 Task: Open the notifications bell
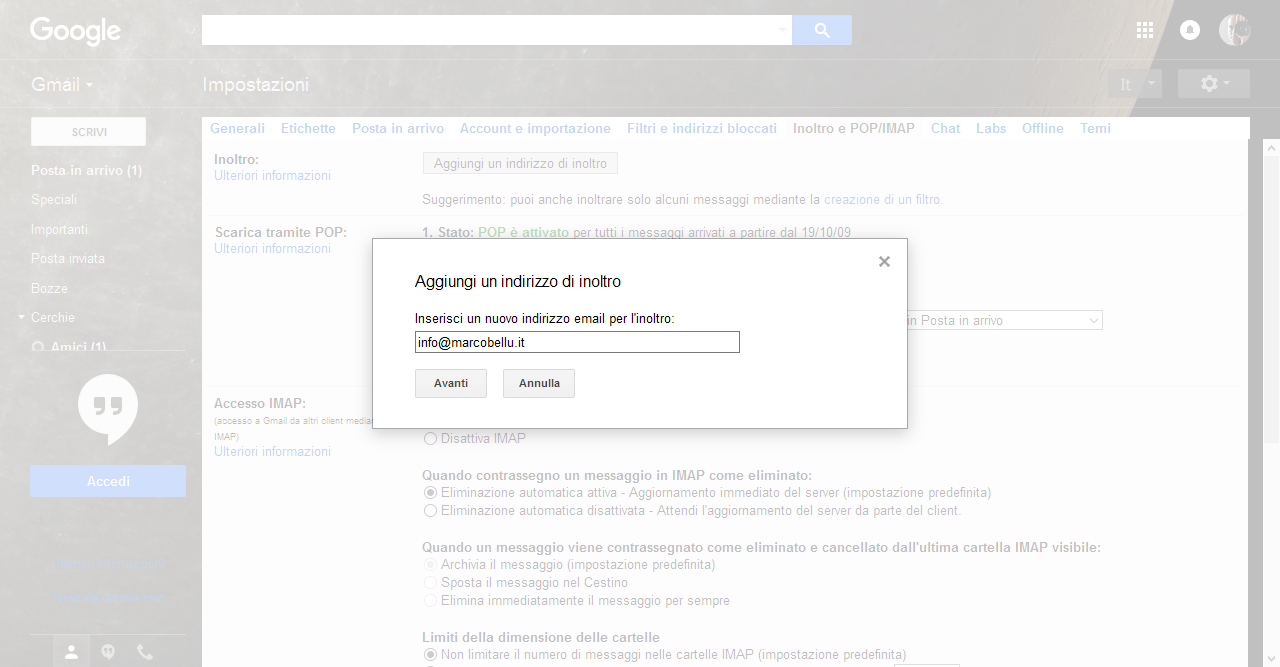1190,30
